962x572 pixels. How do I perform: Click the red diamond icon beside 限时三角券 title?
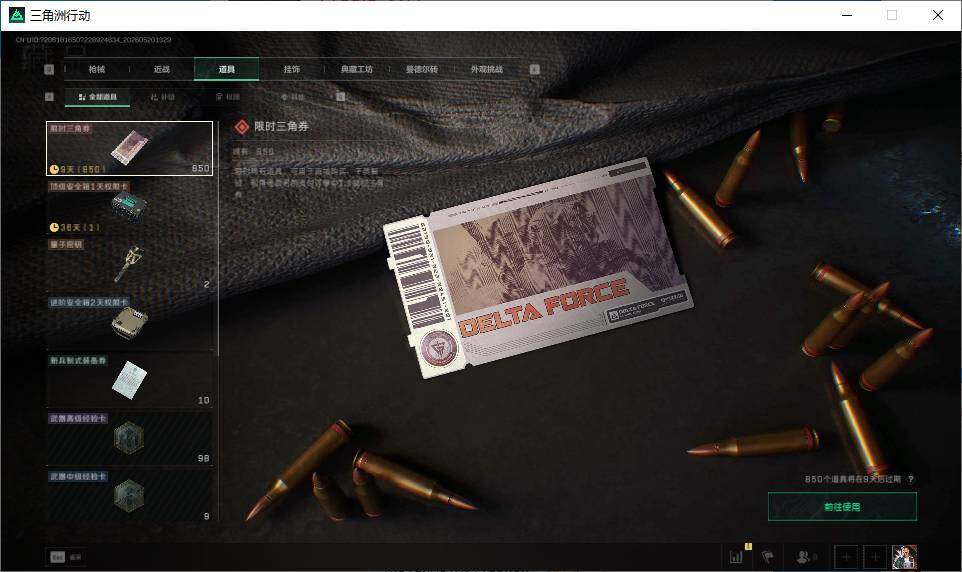(x=242, y=126)
